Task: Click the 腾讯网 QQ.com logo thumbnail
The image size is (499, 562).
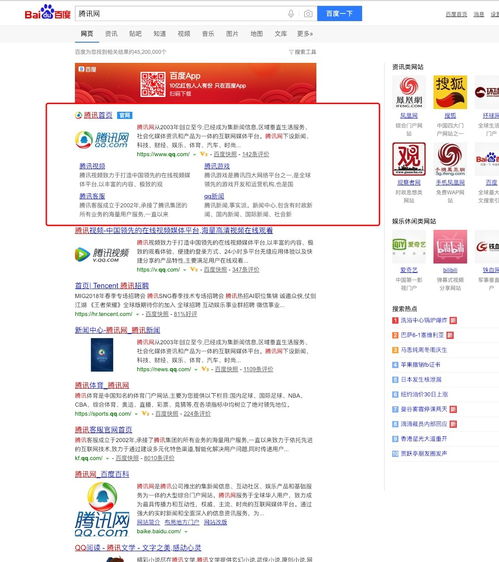Action: [102, 139]
